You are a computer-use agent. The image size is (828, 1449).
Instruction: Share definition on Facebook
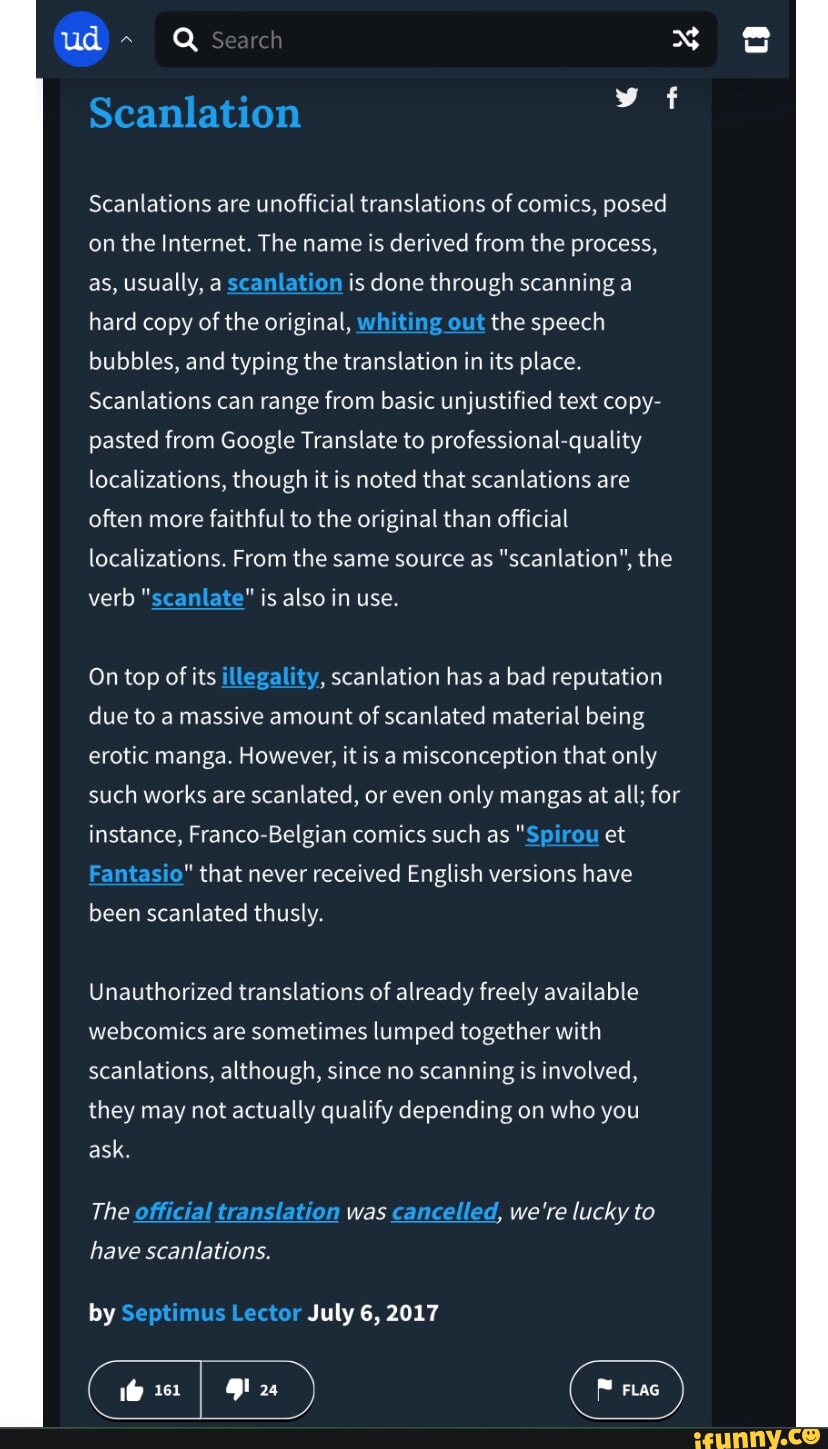[x=672, y=98]
